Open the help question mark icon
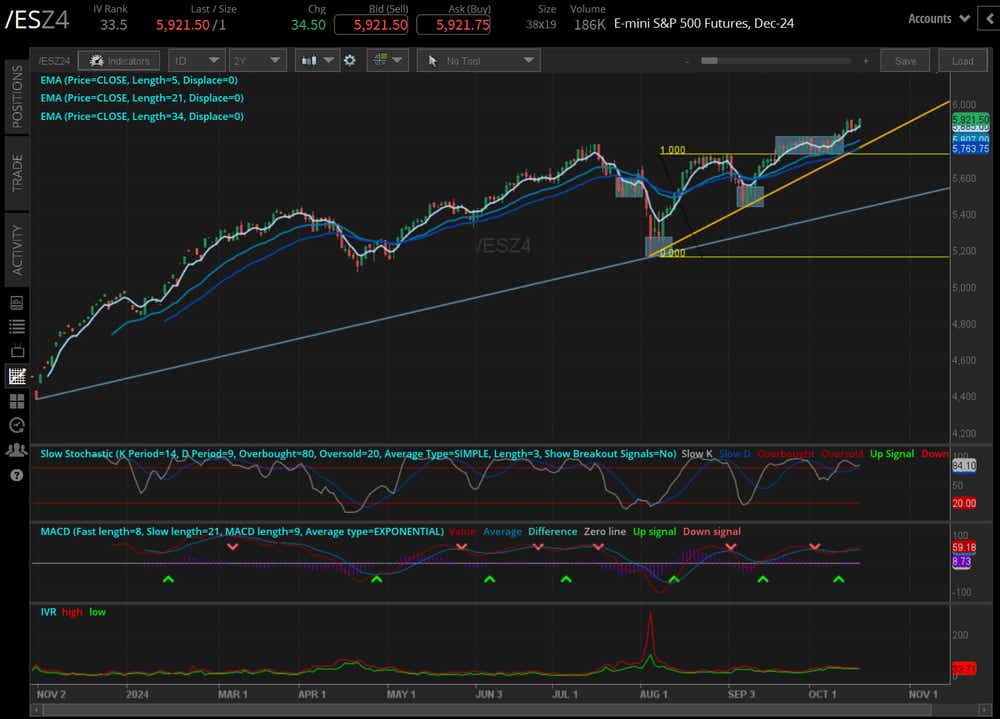This screenshot has width=1000, height=719. 17,475
